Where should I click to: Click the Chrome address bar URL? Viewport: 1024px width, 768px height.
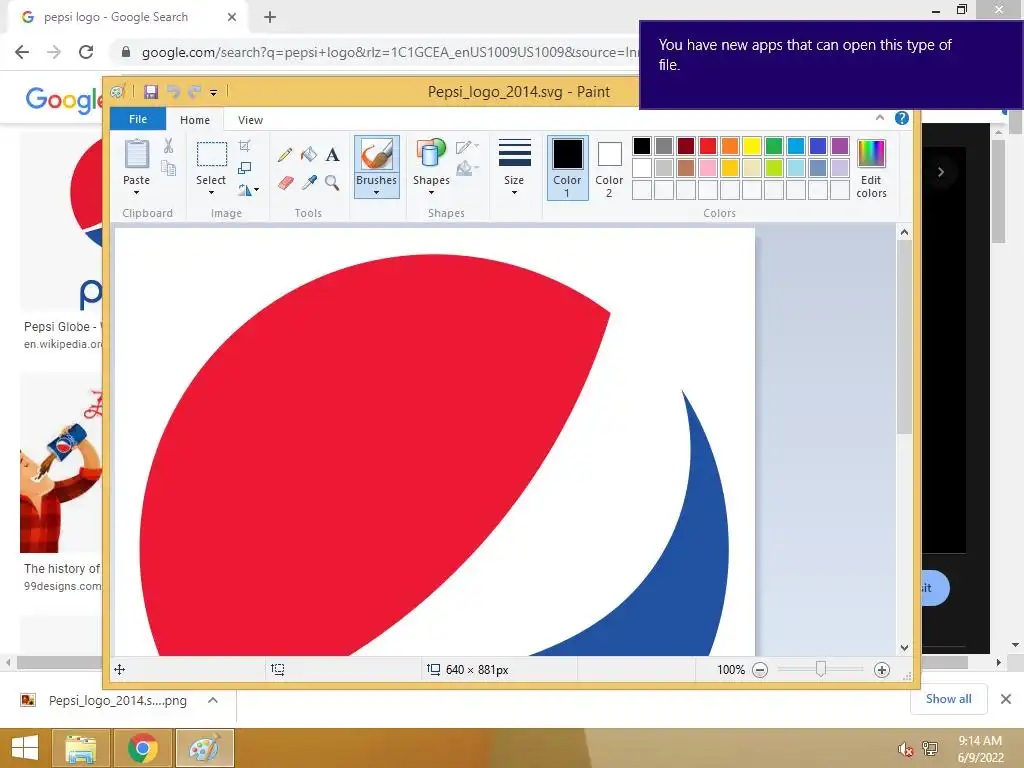click(x=390, y=52)
